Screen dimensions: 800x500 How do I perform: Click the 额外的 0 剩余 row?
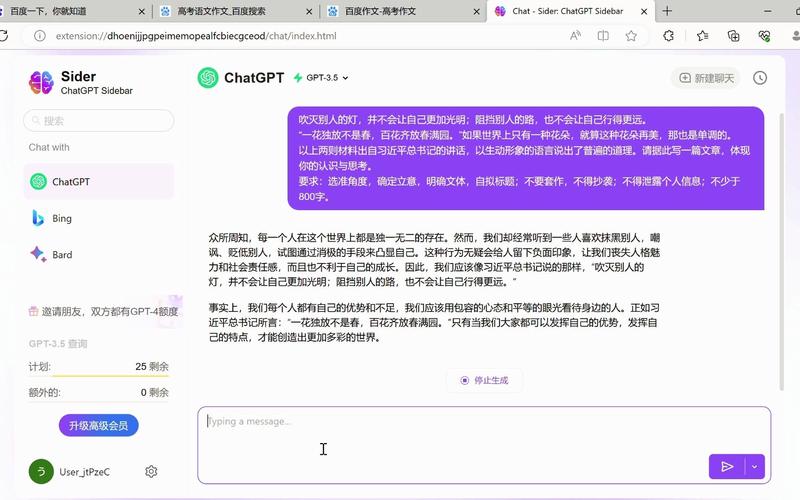(98, 392)
